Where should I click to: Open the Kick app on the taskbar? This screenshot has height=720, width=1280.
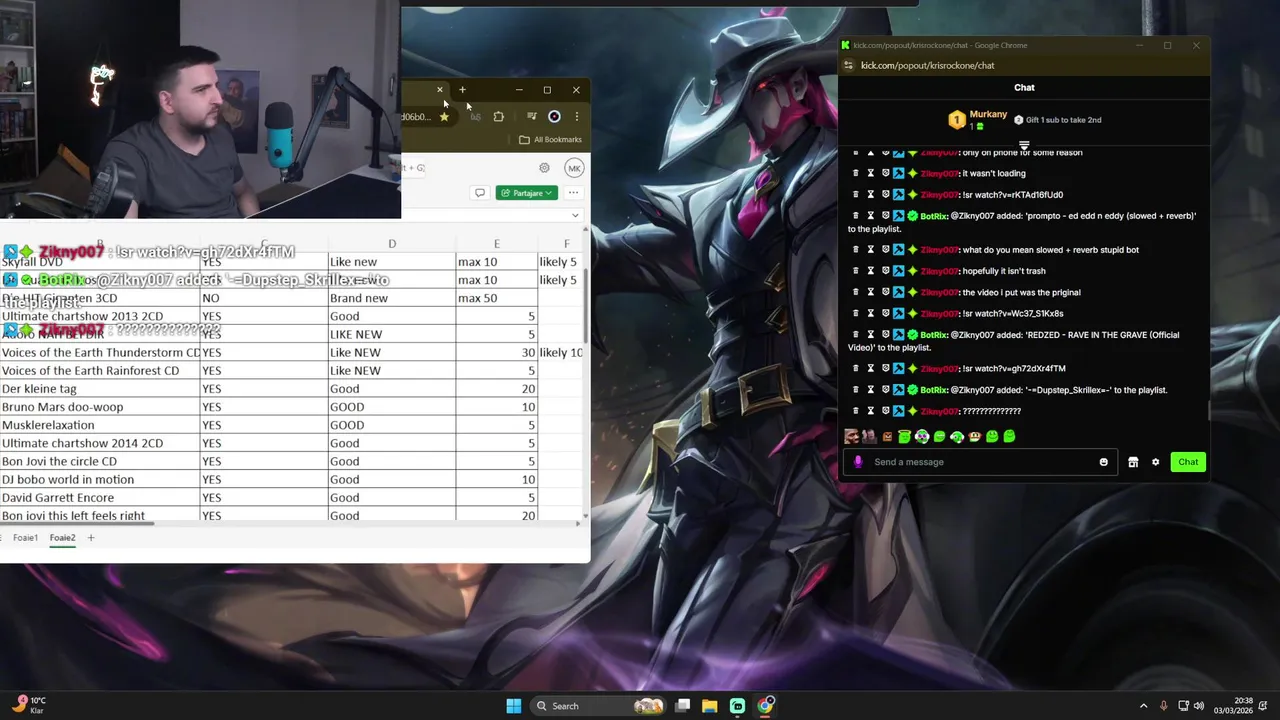click(737, 706)
